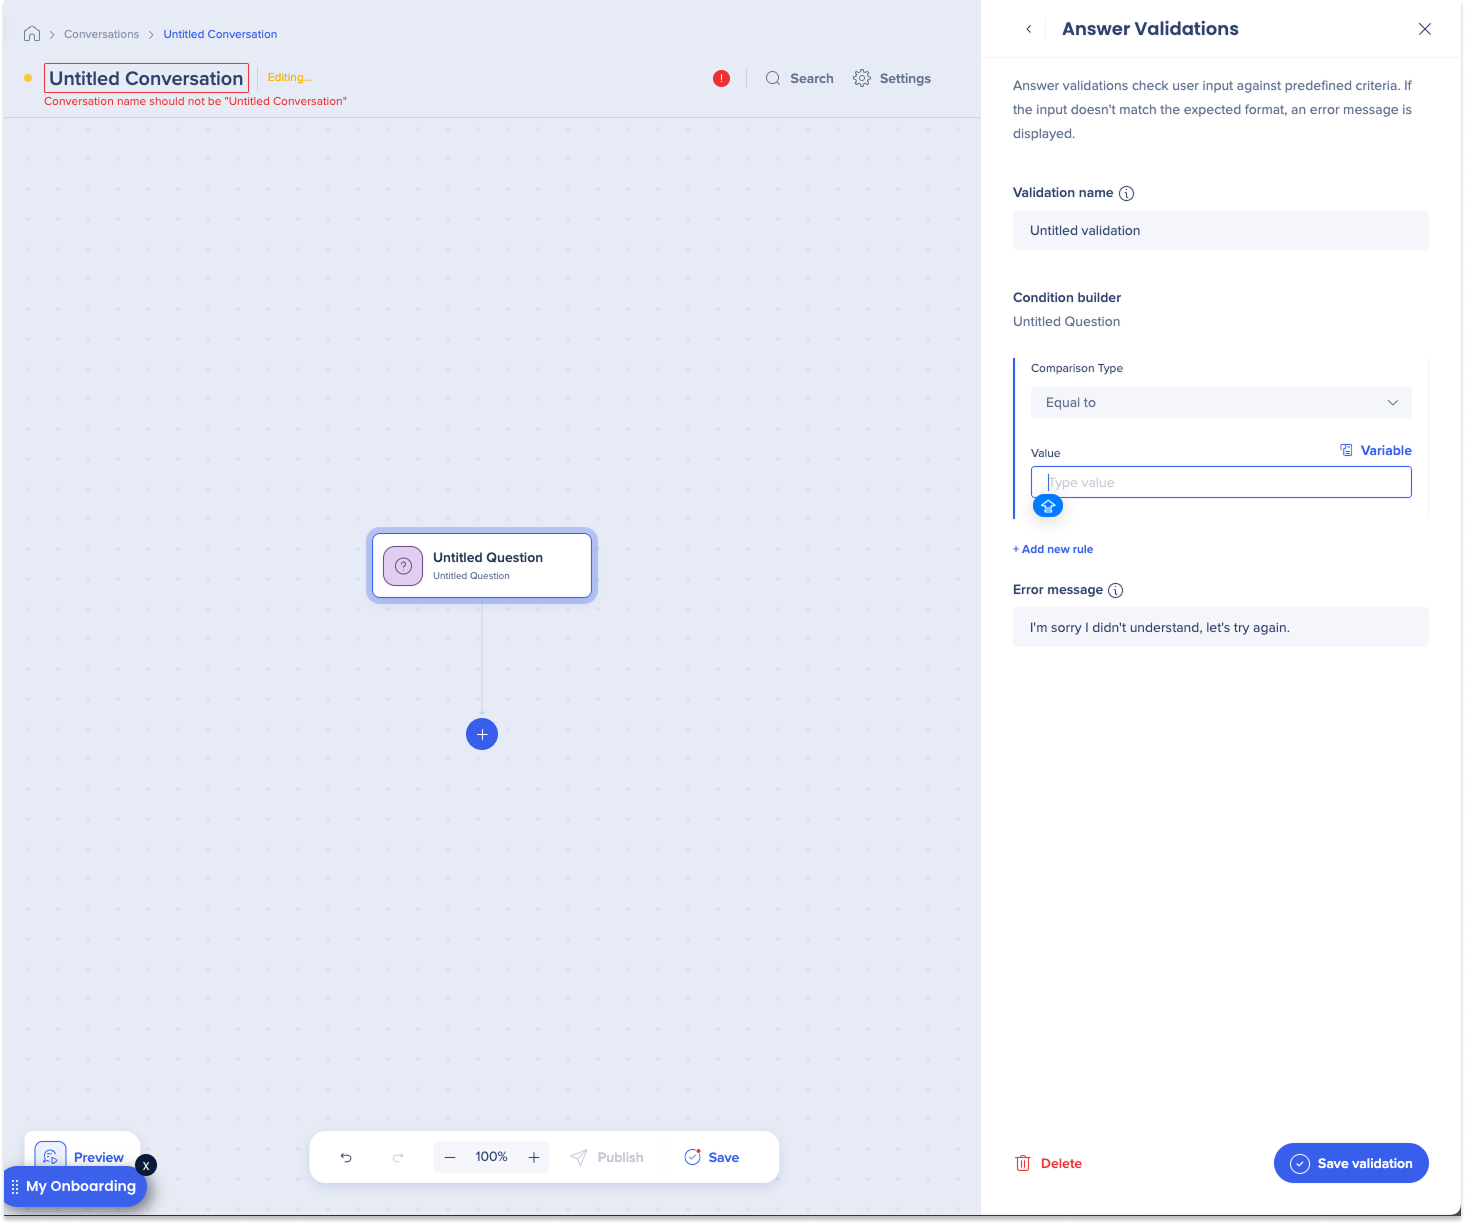Zoom in with the plus button
This screenshot has height=1224, width=1465.
click(534, 1157)
